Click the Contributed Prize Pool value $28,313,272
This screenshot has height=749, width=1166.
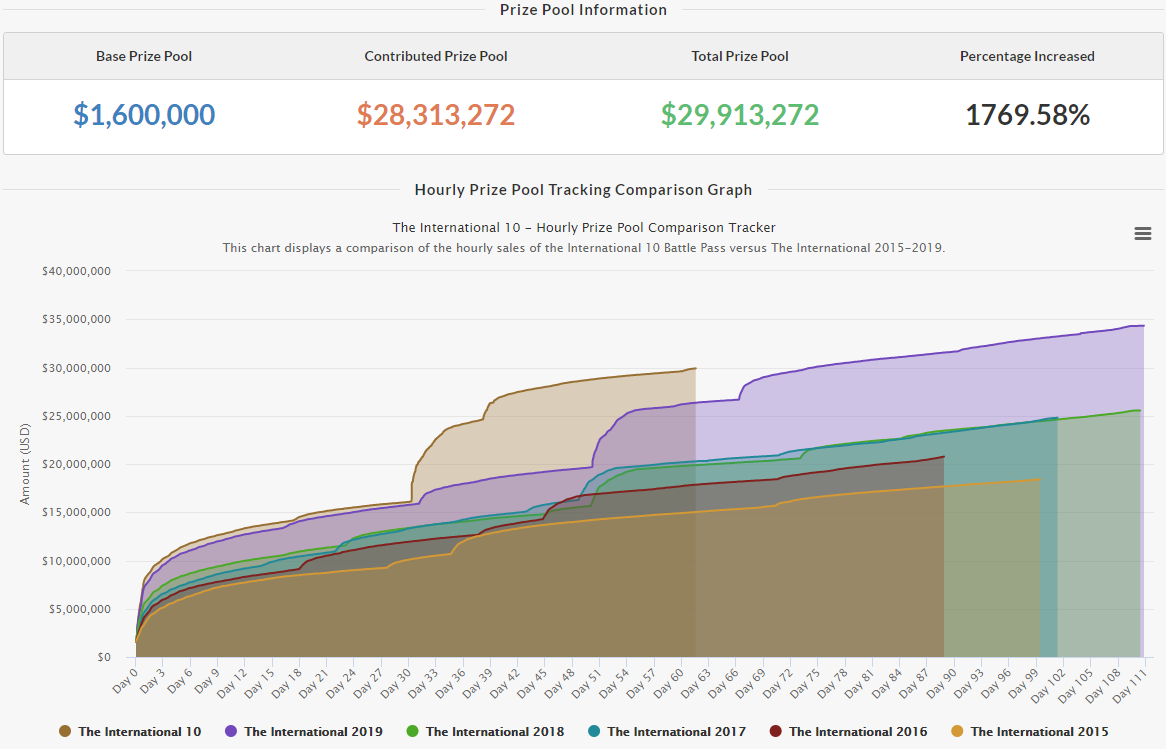point(436,115)
